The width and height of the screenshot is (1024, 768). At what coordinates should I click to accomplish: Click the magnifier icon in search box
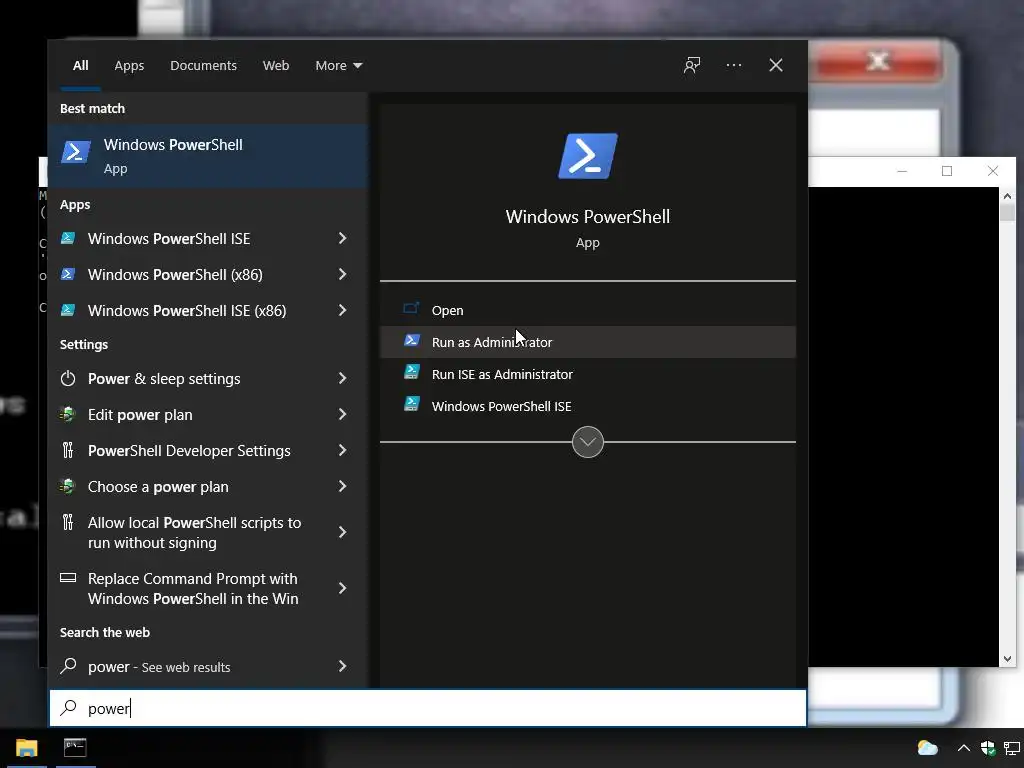tap(69, 708)
